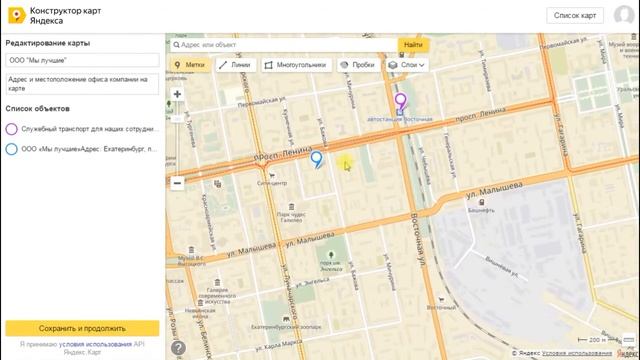This screenshot has width=640, height=360.
Task: Click the Екатеринбургский зоопарк icon
Action: click(286, 319)
